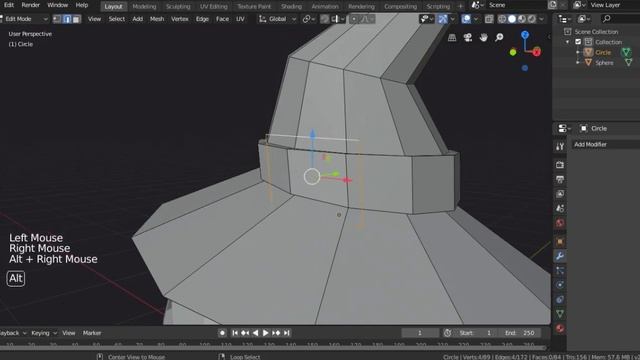
Task: Open Render properties tab icon
Action: (560, 165)
